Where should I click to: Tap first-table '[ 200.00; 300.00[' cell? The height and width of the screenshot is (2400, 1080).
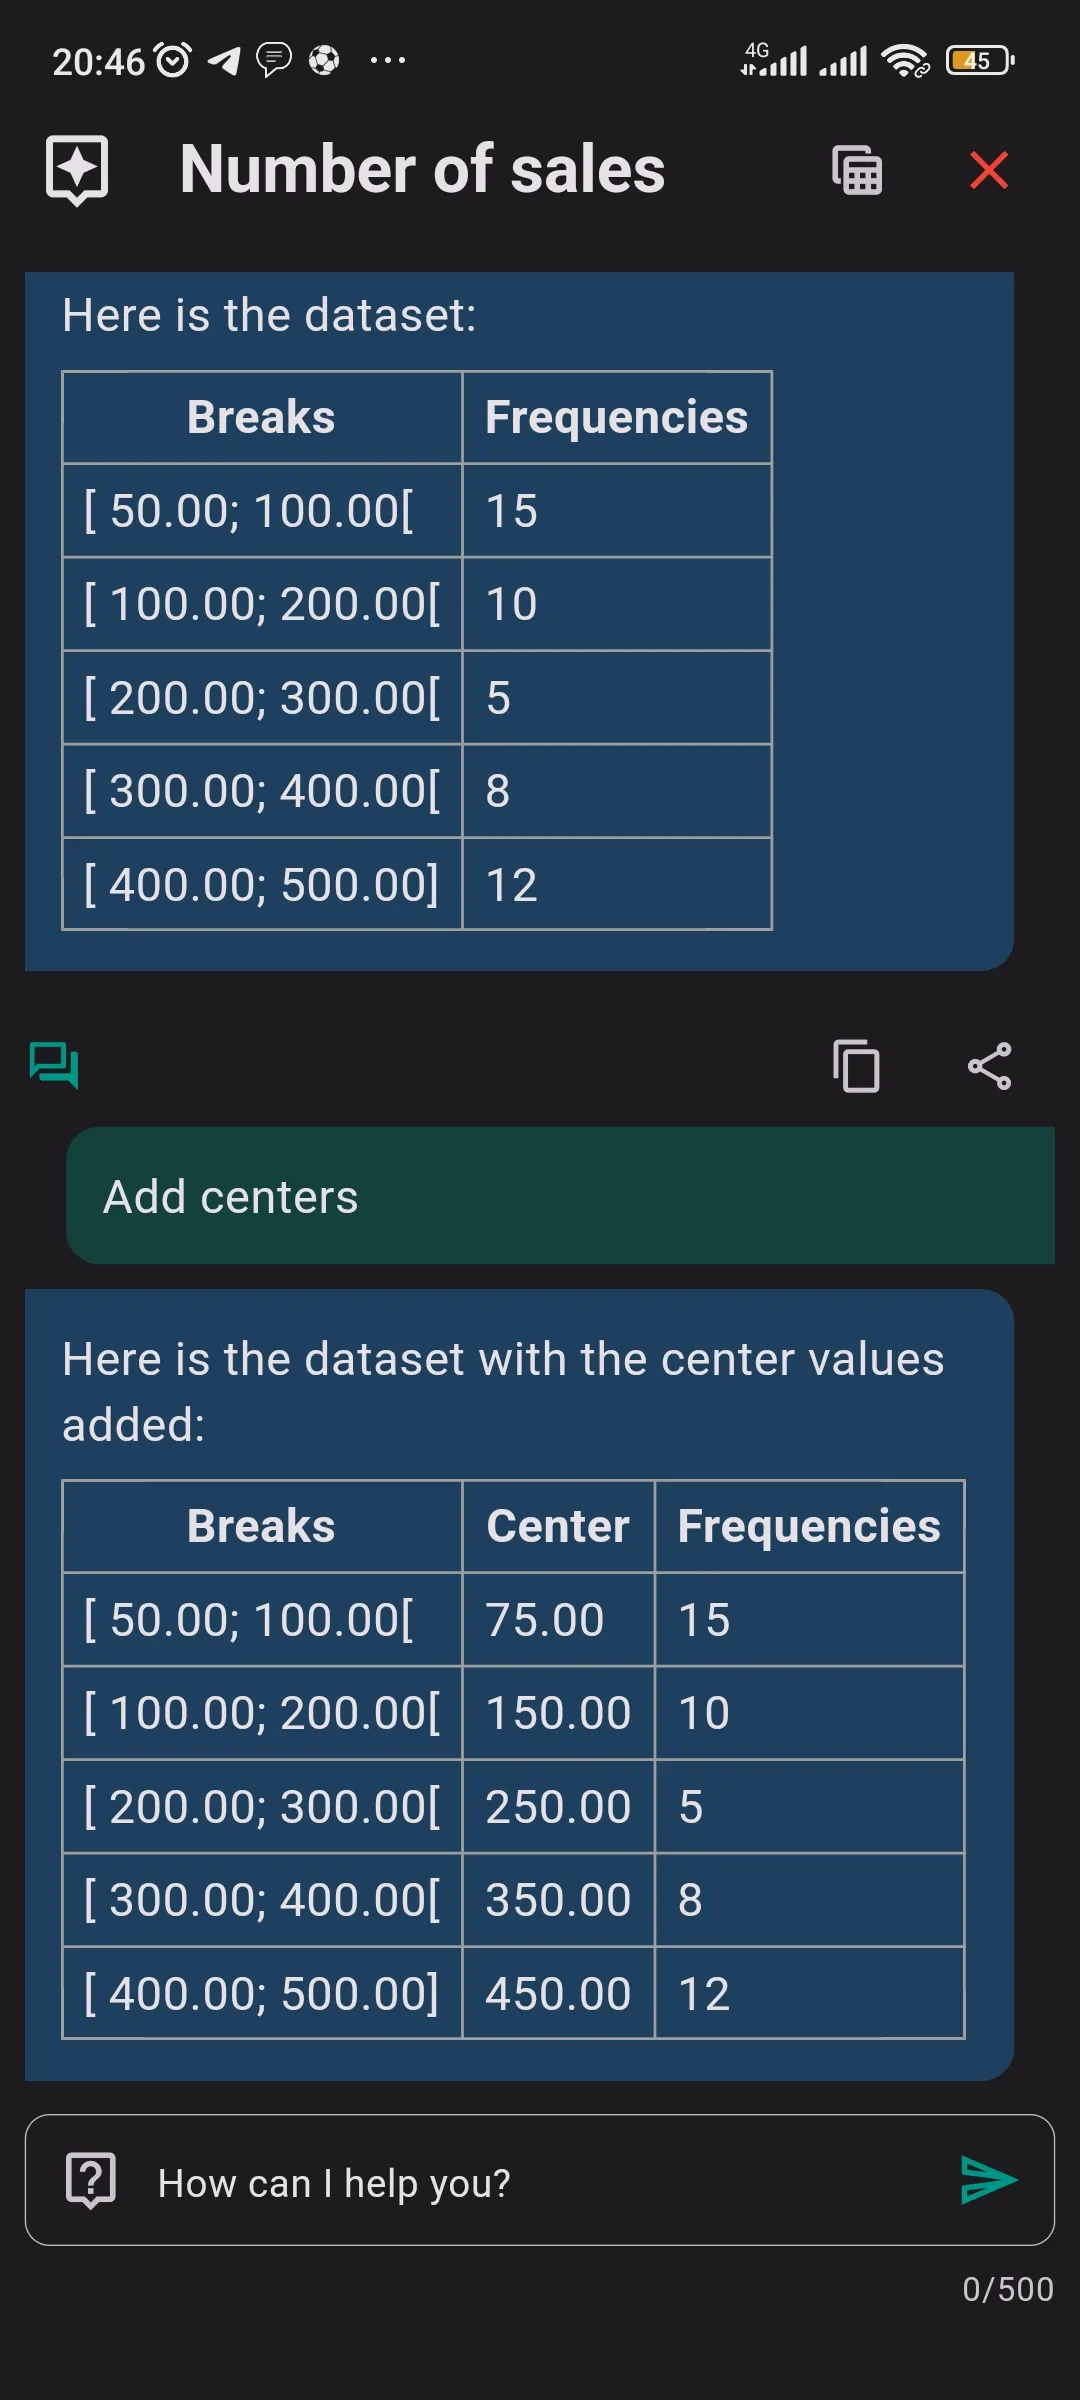[x=262, y=697]
